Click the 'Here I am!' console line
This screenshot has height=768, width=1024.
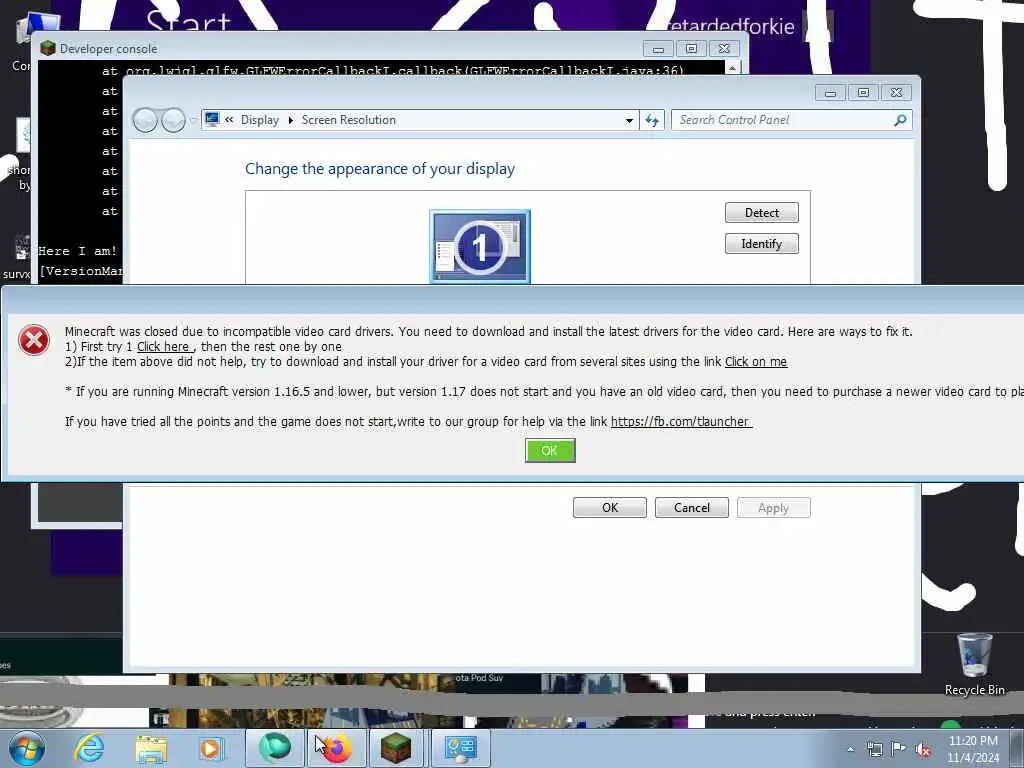78,251
